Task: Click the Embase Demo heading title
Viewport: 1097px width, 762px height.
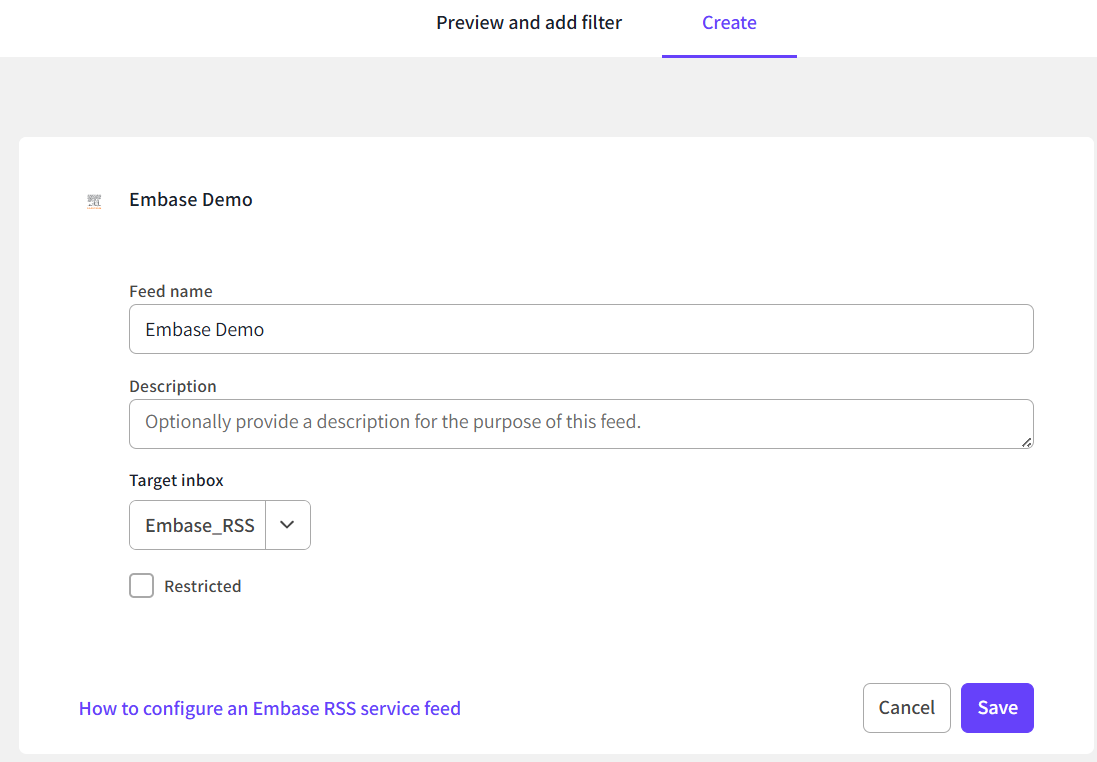Action: [x=191, y=200]
